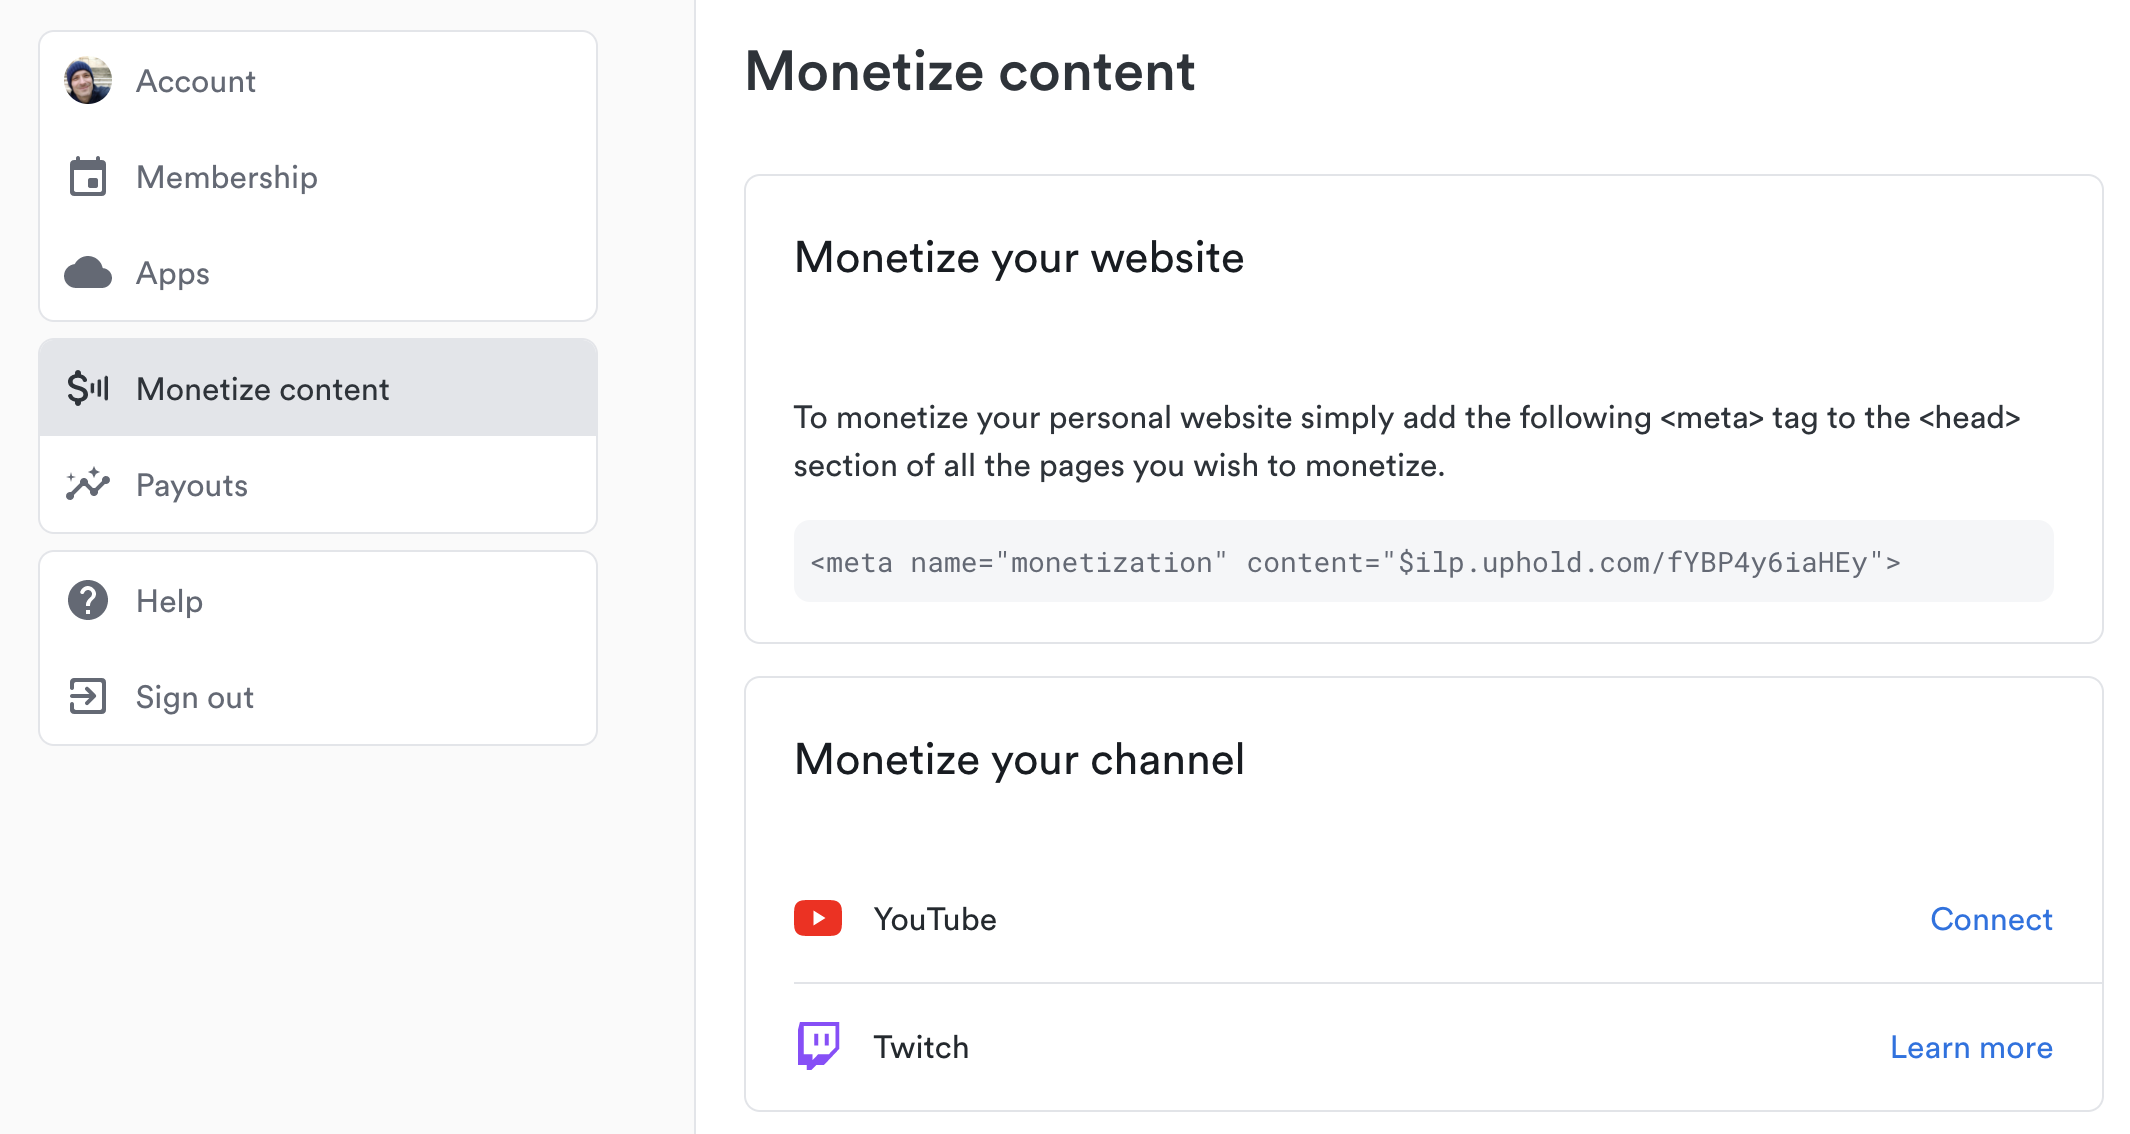This screenshot has width=2130, height=1134.
Task: Open the Account menu item
Action: (196, 81)
